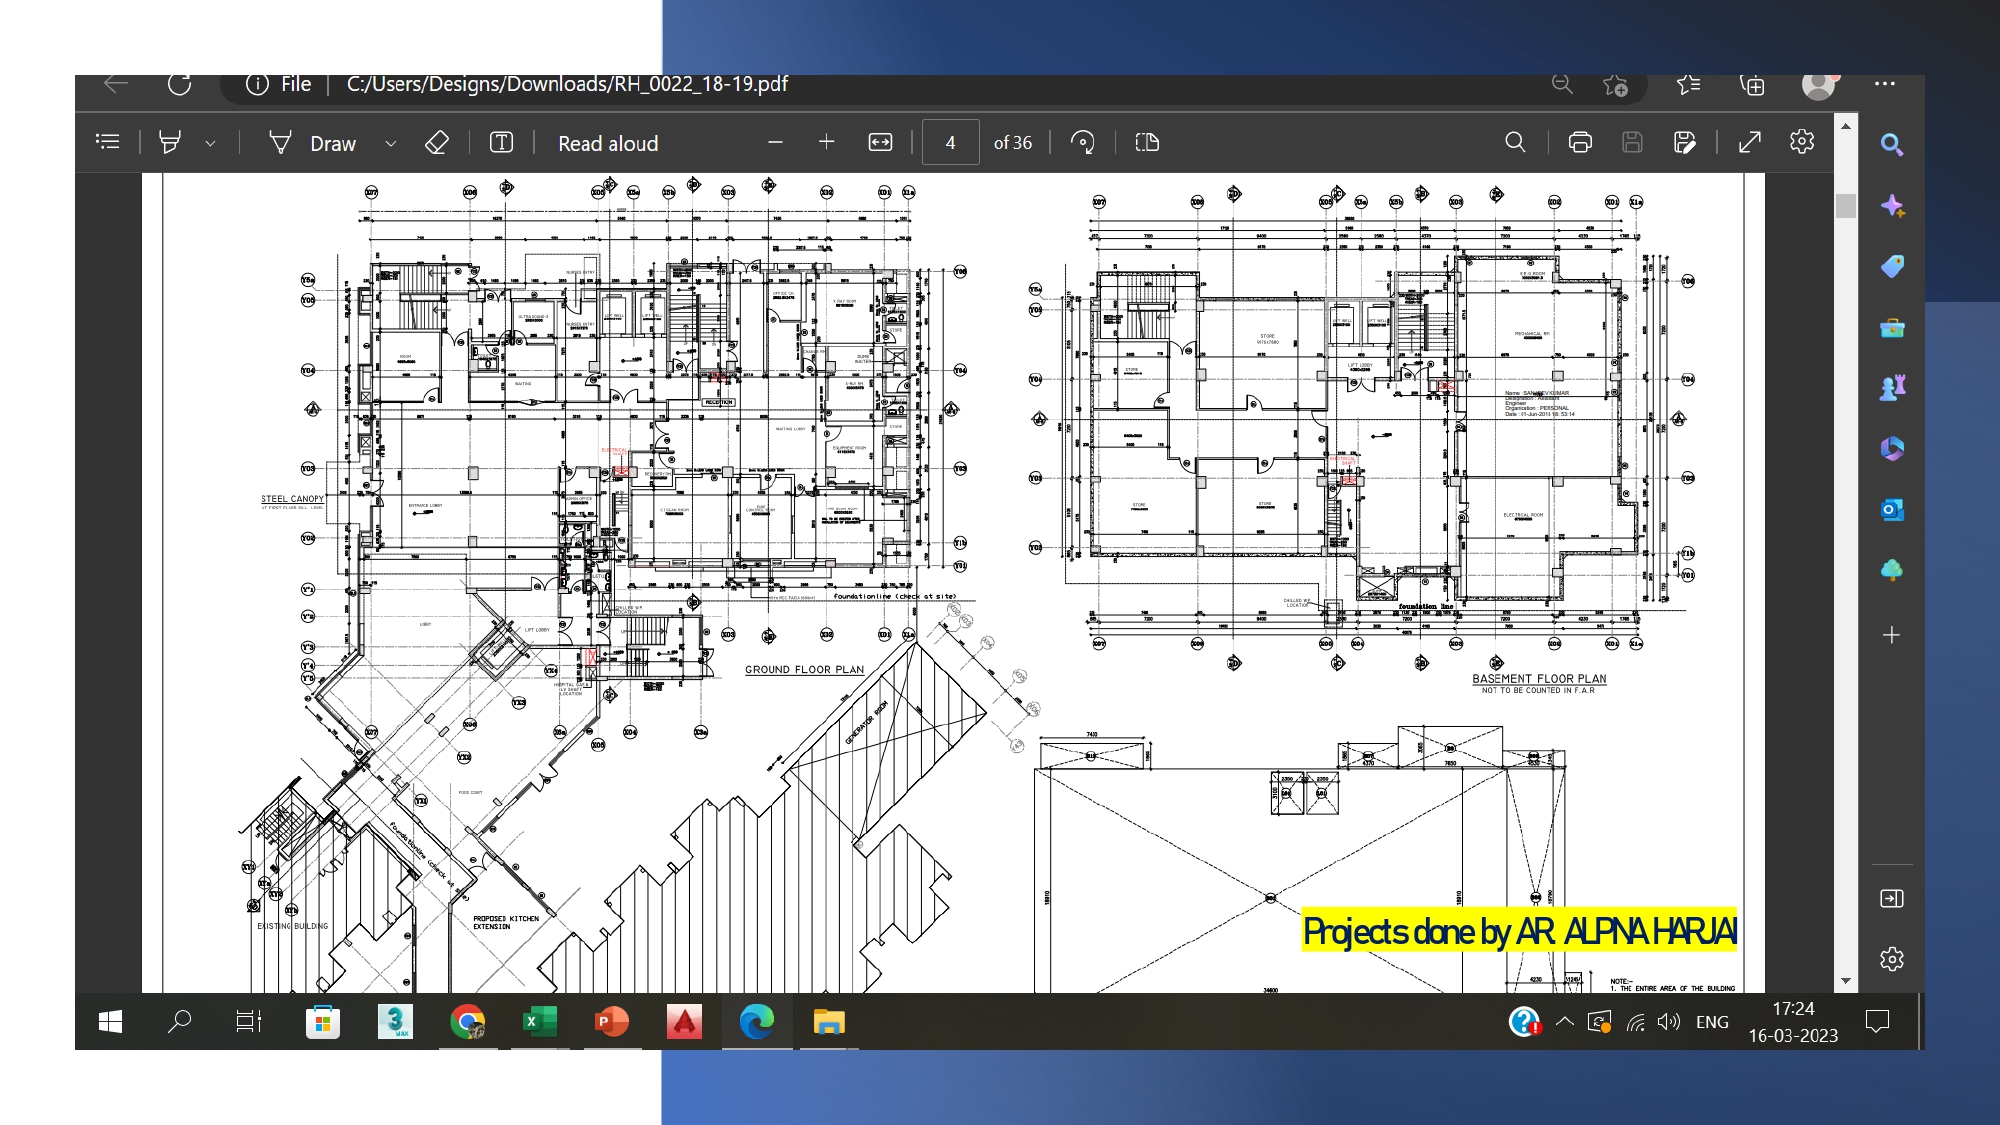Switch to AutoCAD on taskbar

click(684, 1022)
